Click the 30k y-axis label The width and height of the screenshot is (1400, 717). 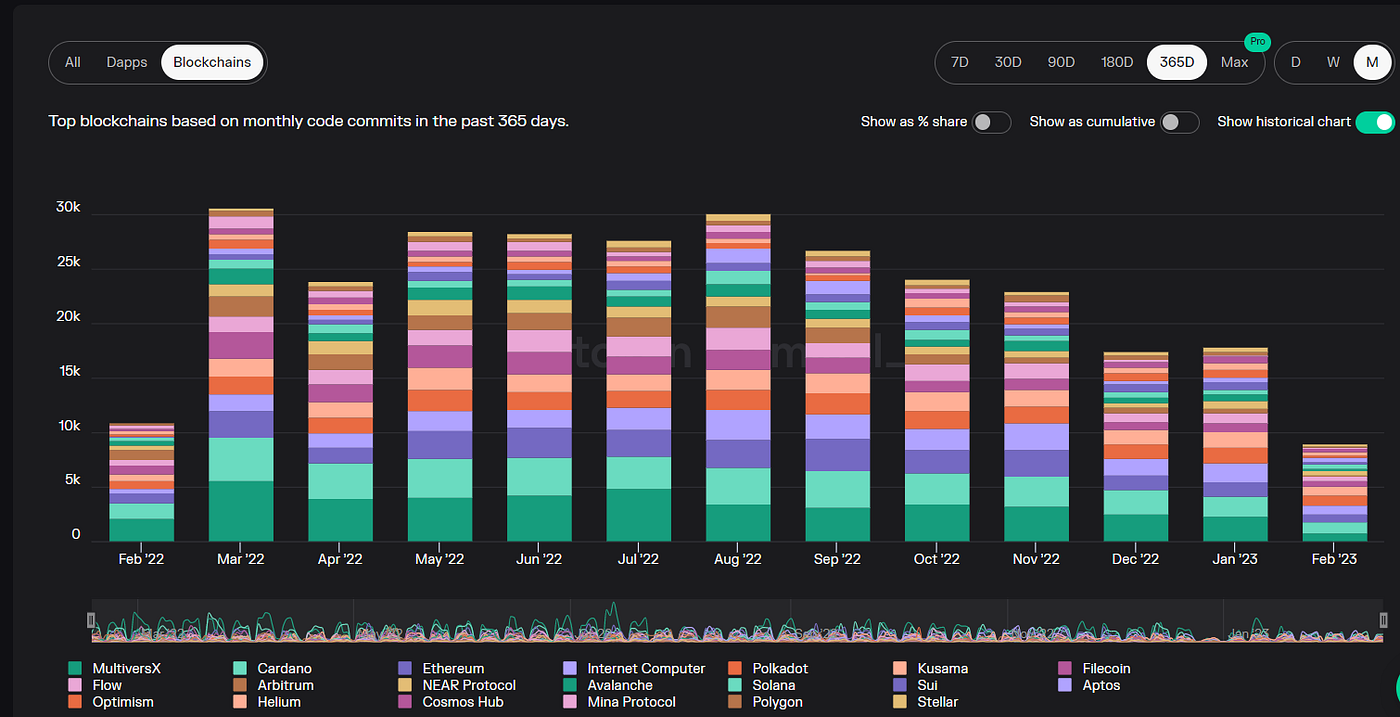tap(69, 208)
